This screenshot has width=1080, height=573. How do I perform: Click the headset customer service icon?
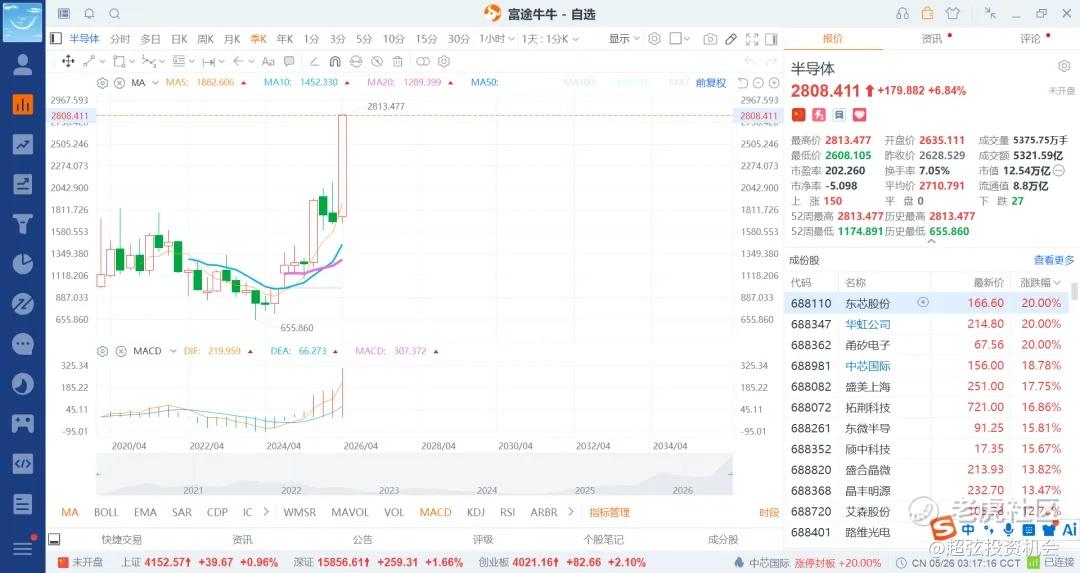(x=902, y=14)
